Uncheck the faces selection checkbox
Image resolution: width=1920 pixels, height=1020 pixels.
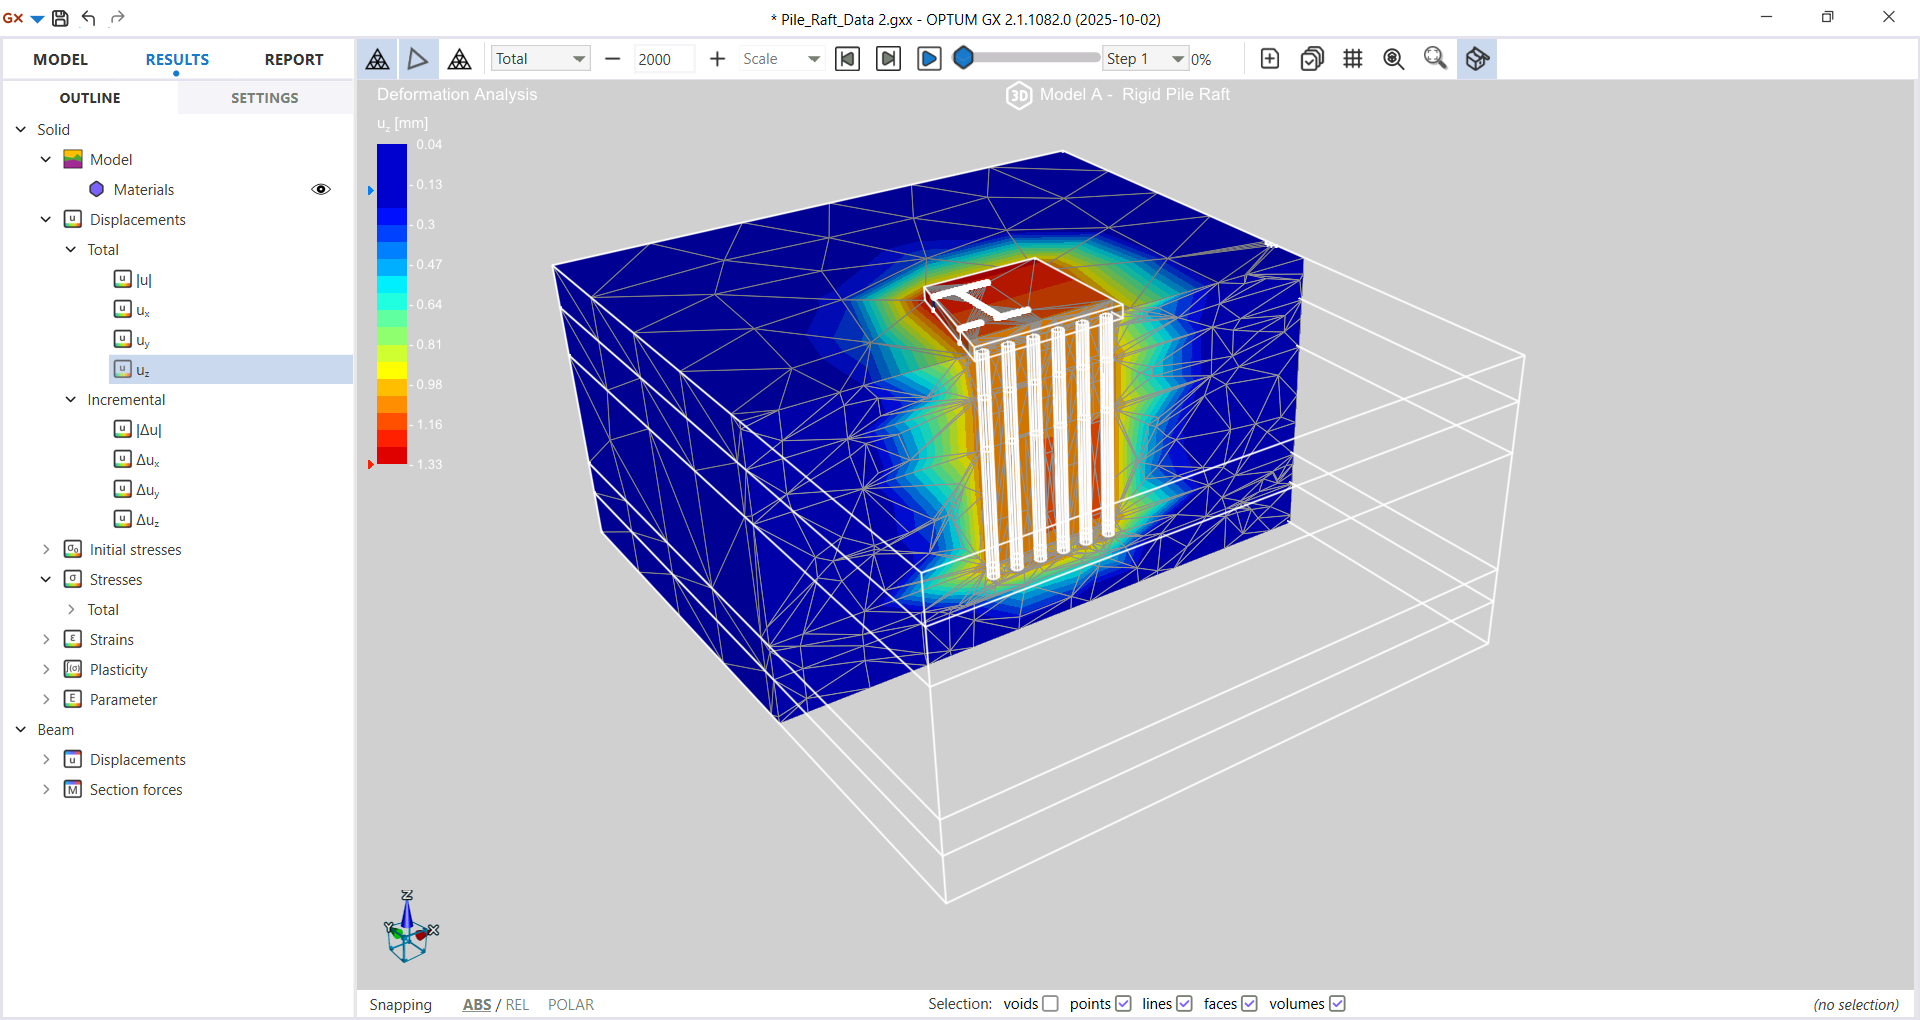pos(1249,1004)
